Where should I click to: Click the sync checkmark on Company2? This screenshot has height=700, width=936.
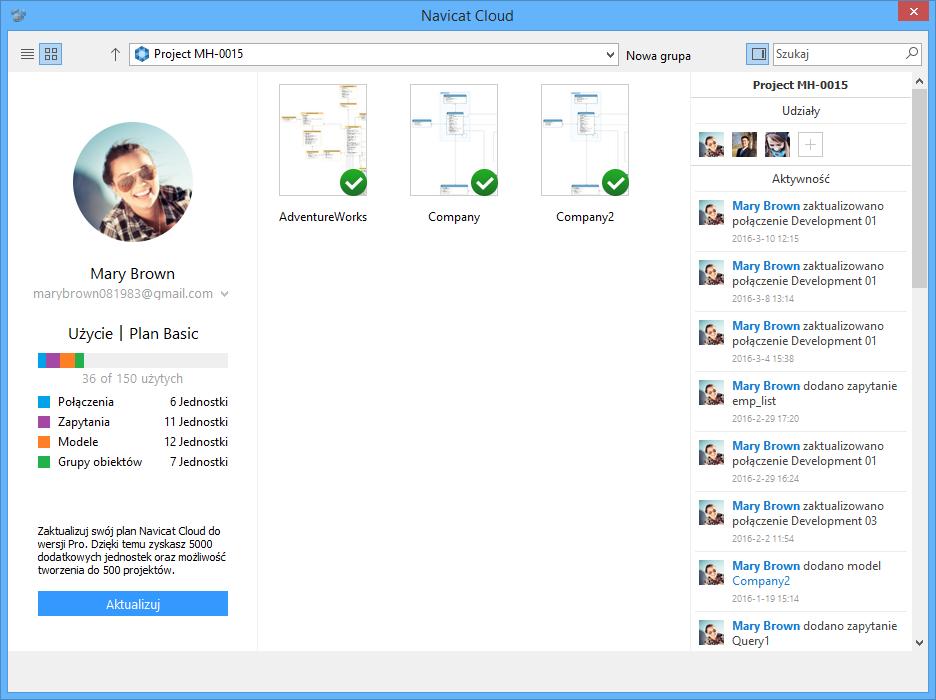(x=615, y=183)
